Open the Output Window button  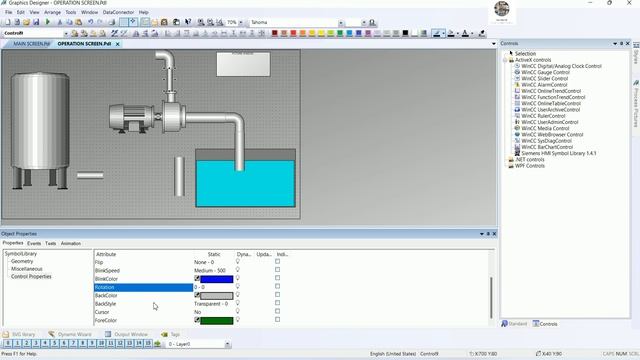click(126, 334)
